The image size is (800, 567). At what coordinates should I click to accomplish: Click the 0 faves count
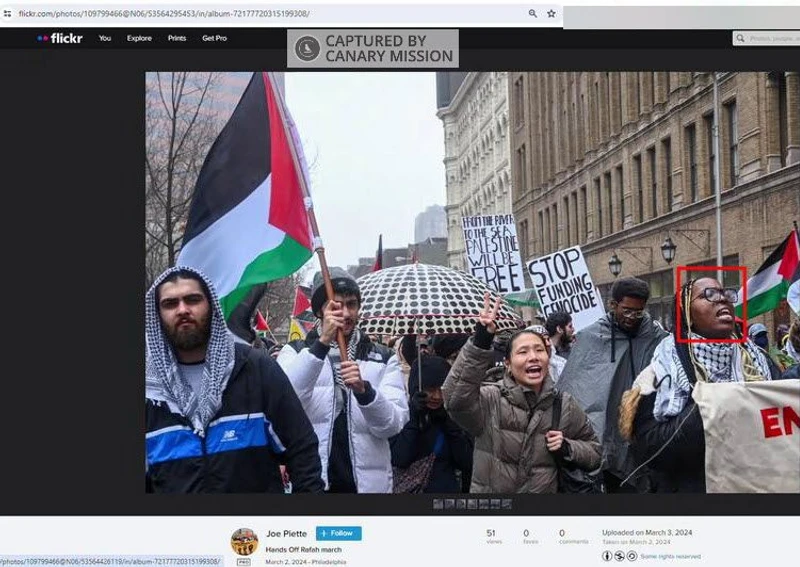(530, 536)
